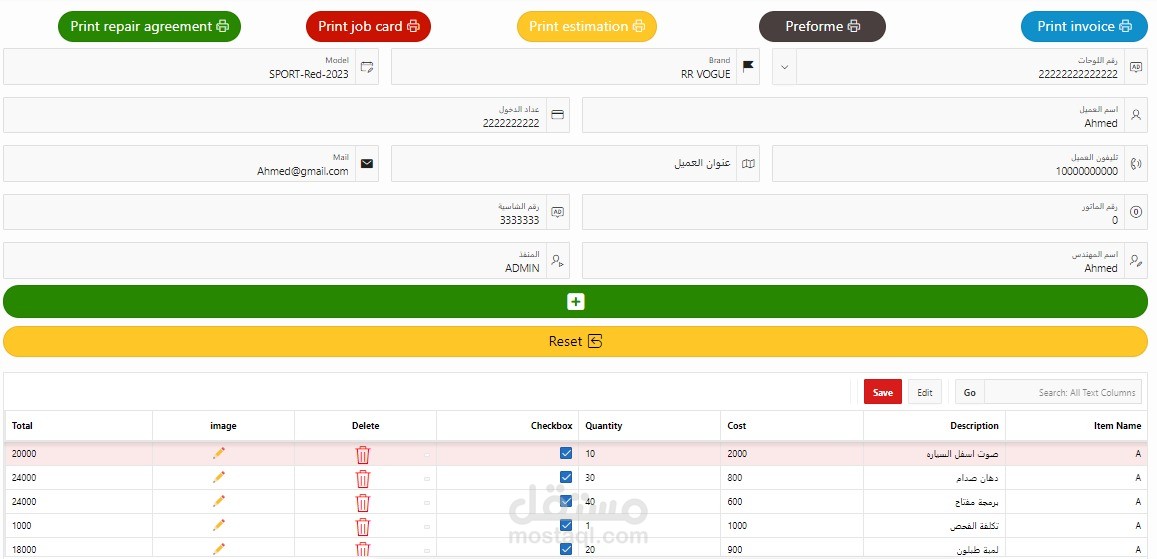Click the executor user icon beside ADMIN
This screenshot has height=559, width=1157.
(x=558, y=260)
